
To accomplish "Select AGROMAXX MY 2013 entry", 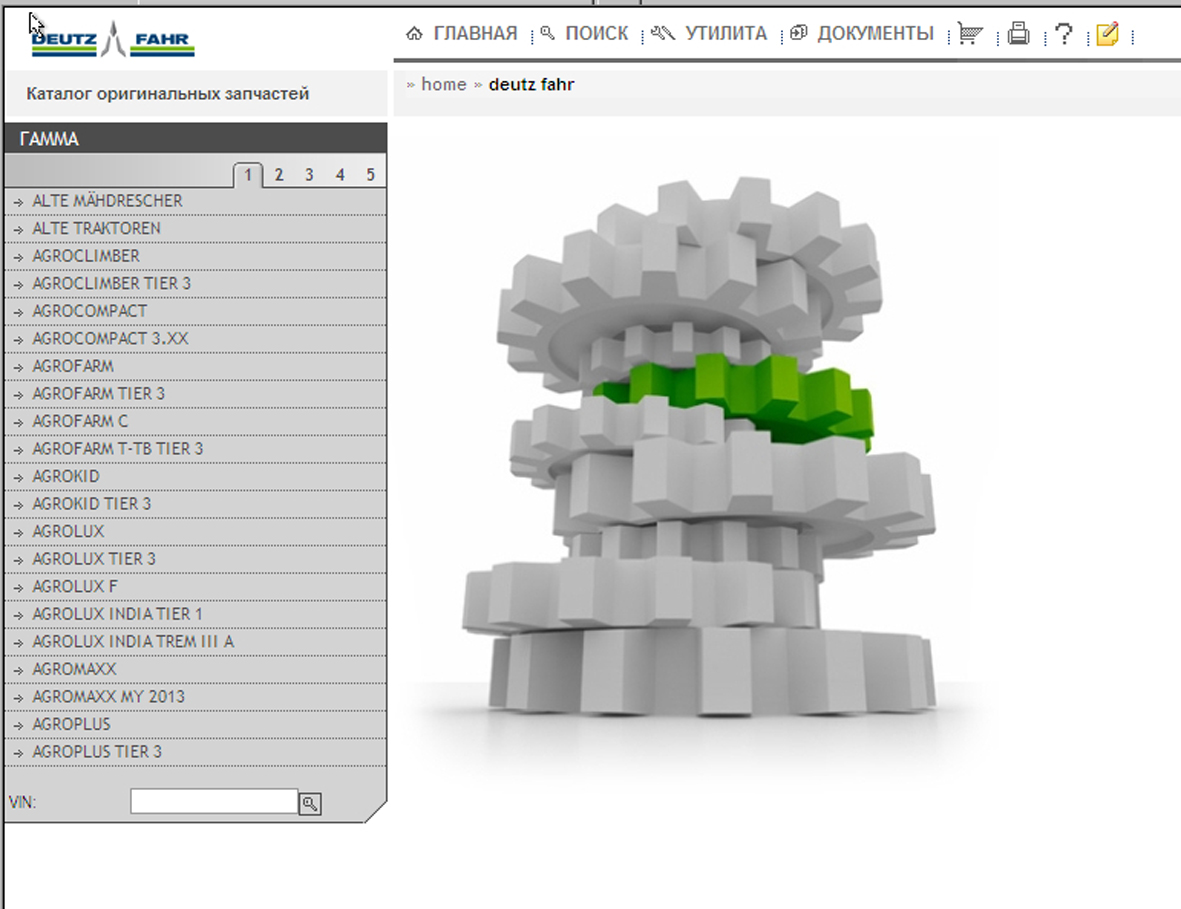I will 108,696.
